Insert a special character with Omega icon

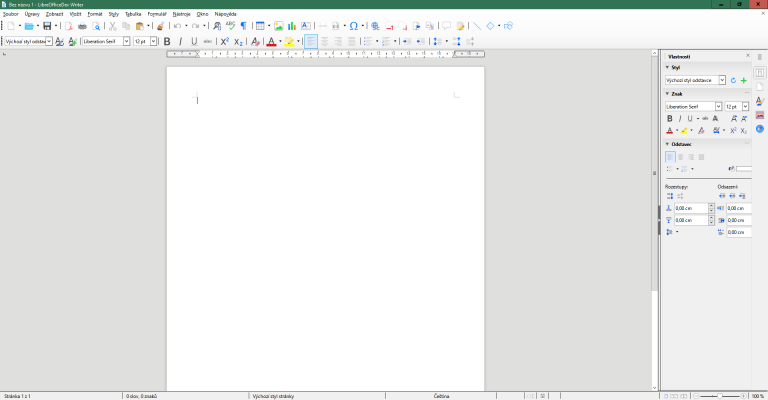(354, 26)
